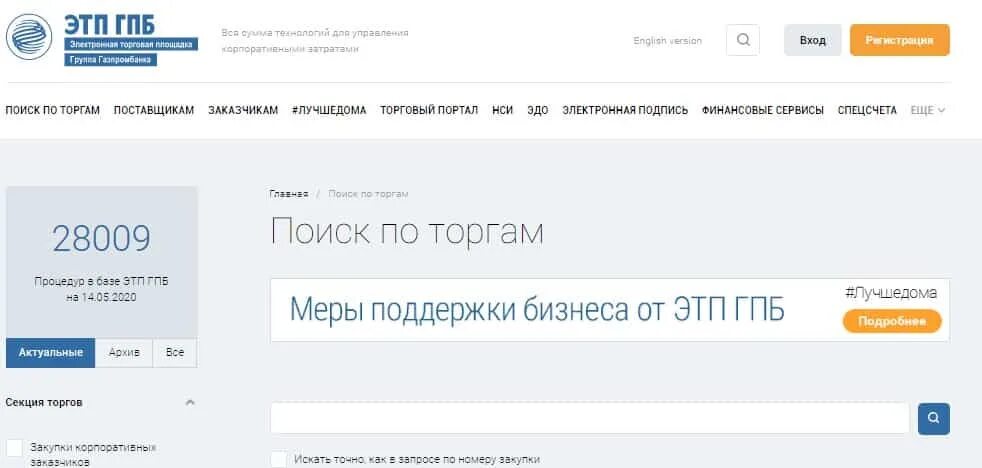The image size is (982, 468).
Task: Enable Искать точно, как в запросе checkbox
Action: (x=279, y=459)
